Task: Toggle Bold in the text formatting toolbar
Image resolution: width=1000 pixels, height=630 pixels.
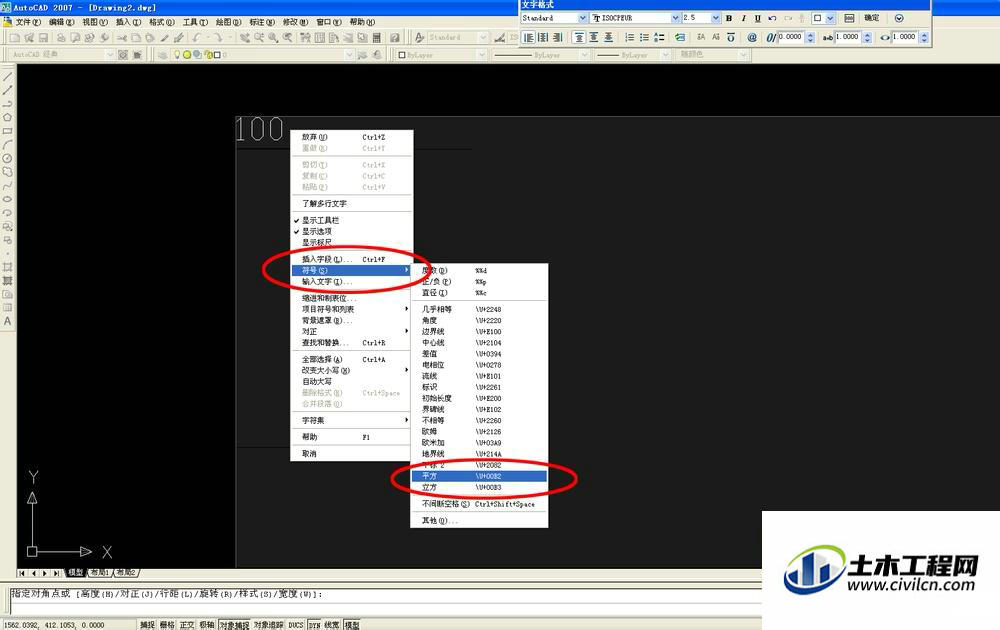Action: pyautogui.click(x=729, y=18)
